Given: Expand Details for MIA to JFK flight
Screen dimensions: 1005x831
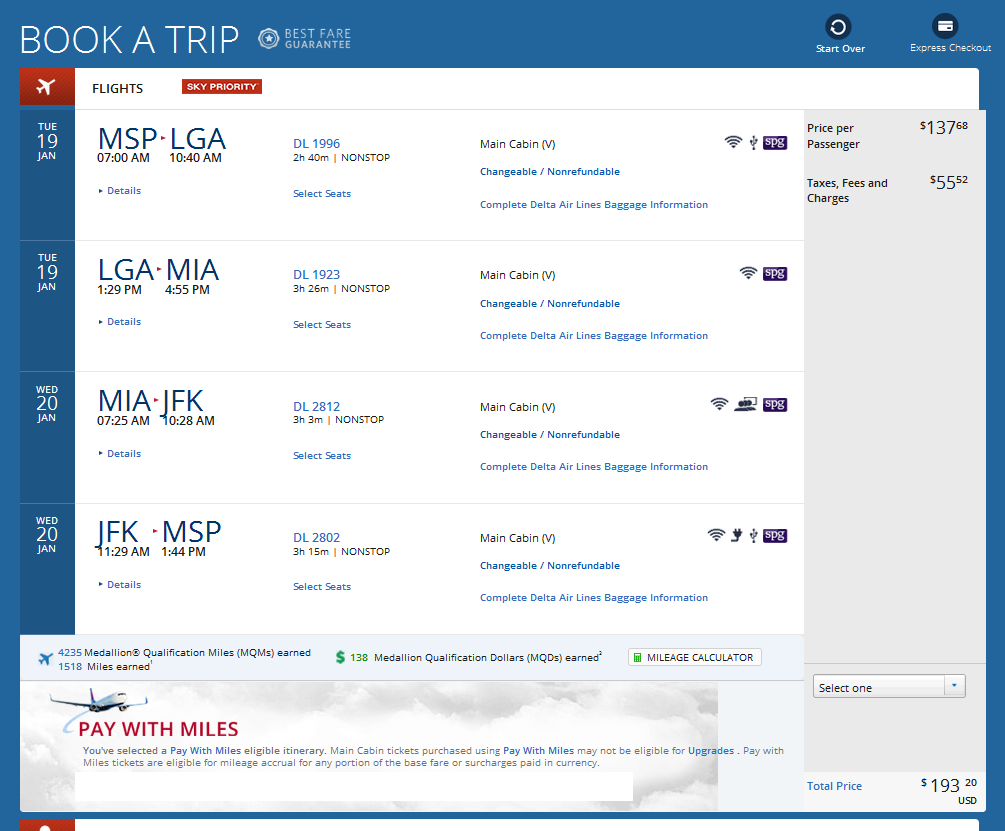Looking at the screenshot, I should [x=120, y=454].
